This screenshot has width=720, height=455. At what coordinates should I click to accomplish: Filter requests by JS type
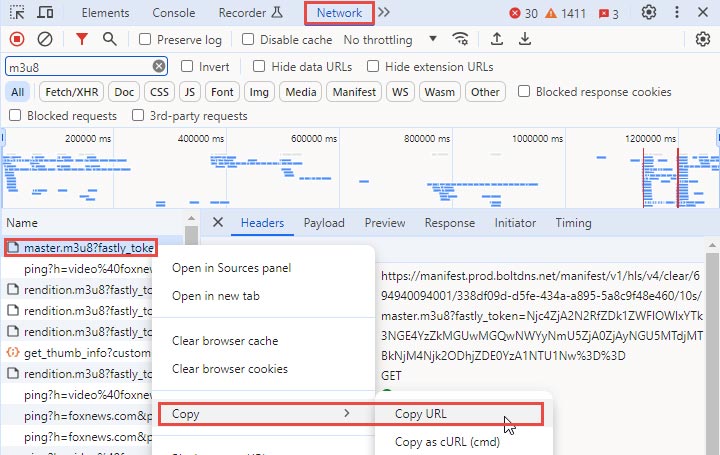click(x=190, y=92)
